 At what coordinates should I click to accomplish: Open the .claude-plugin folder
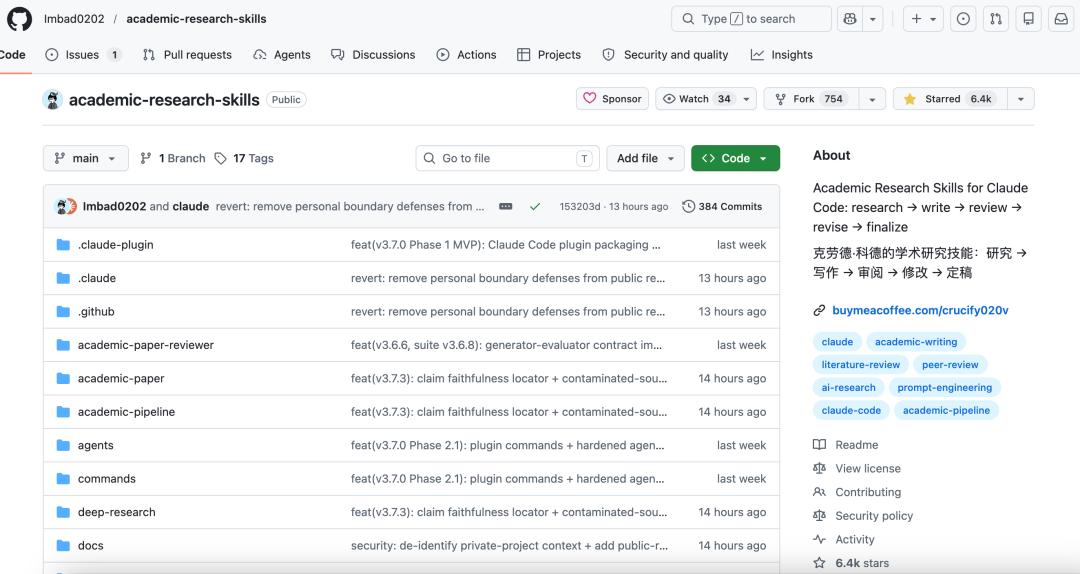click(x=116, y=245)
